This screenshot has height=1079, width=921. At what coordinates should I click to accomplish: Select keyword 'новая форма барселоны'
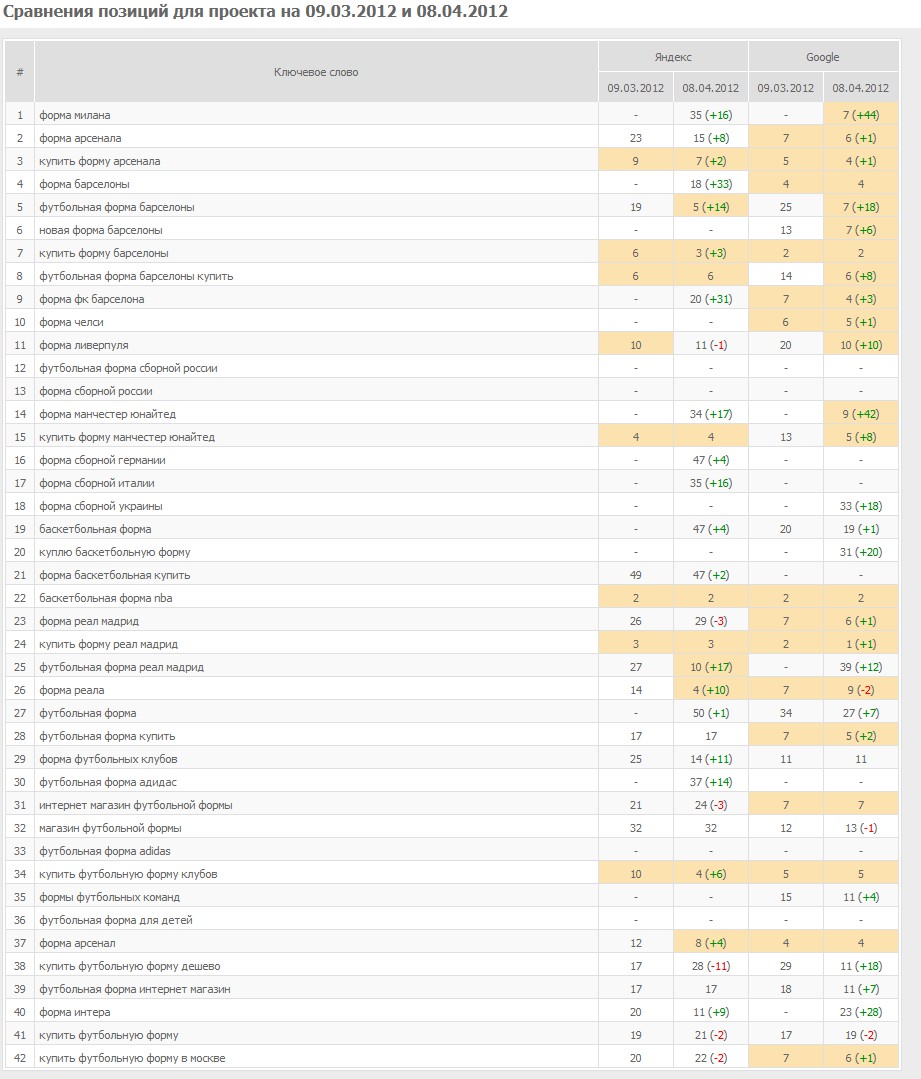[100, 231]
